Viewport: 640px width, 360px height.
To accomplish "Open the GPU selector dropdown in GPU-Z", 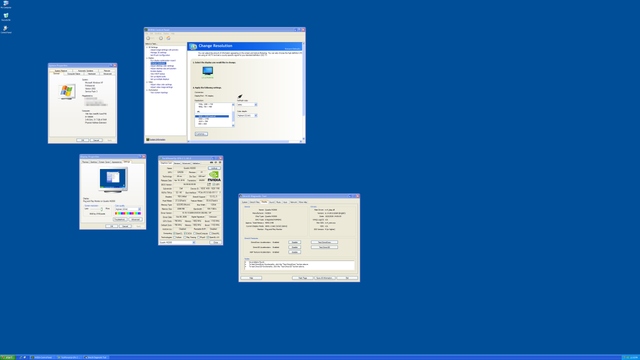I will [178, 242].
